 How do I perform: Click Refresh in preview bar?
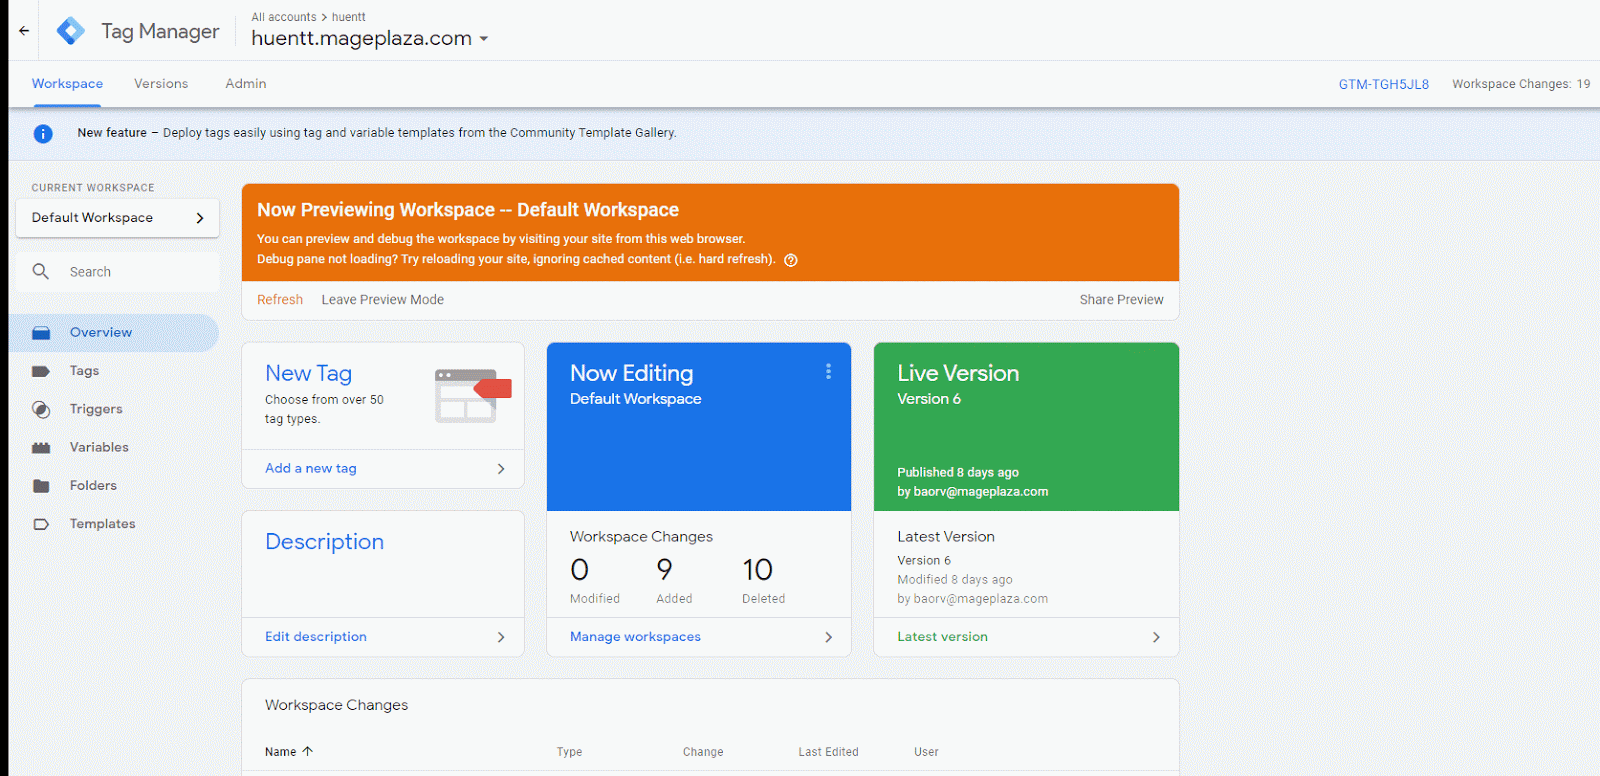click(280, 300)
